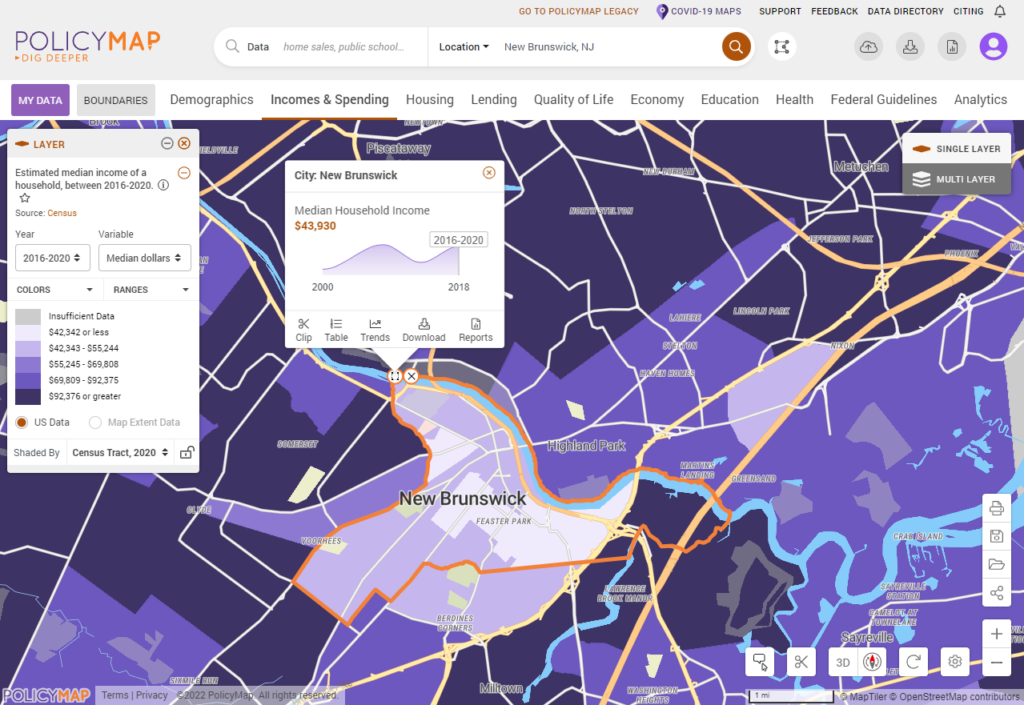Open Table in the popup
Screen dimensions: 1024x705
[x=336, y=330]
